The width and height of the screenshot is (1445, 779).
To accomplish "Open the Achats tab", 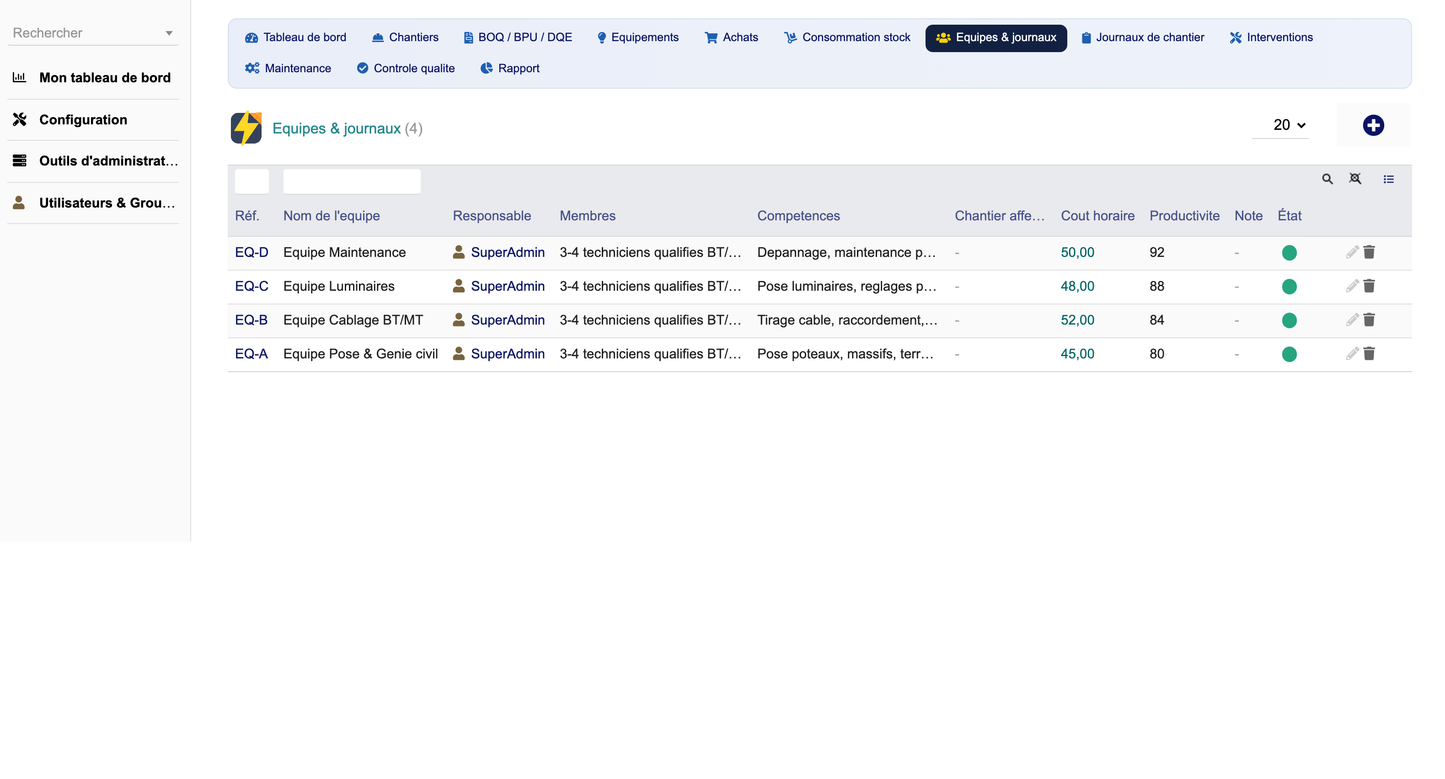I will [x=731, y=37].
